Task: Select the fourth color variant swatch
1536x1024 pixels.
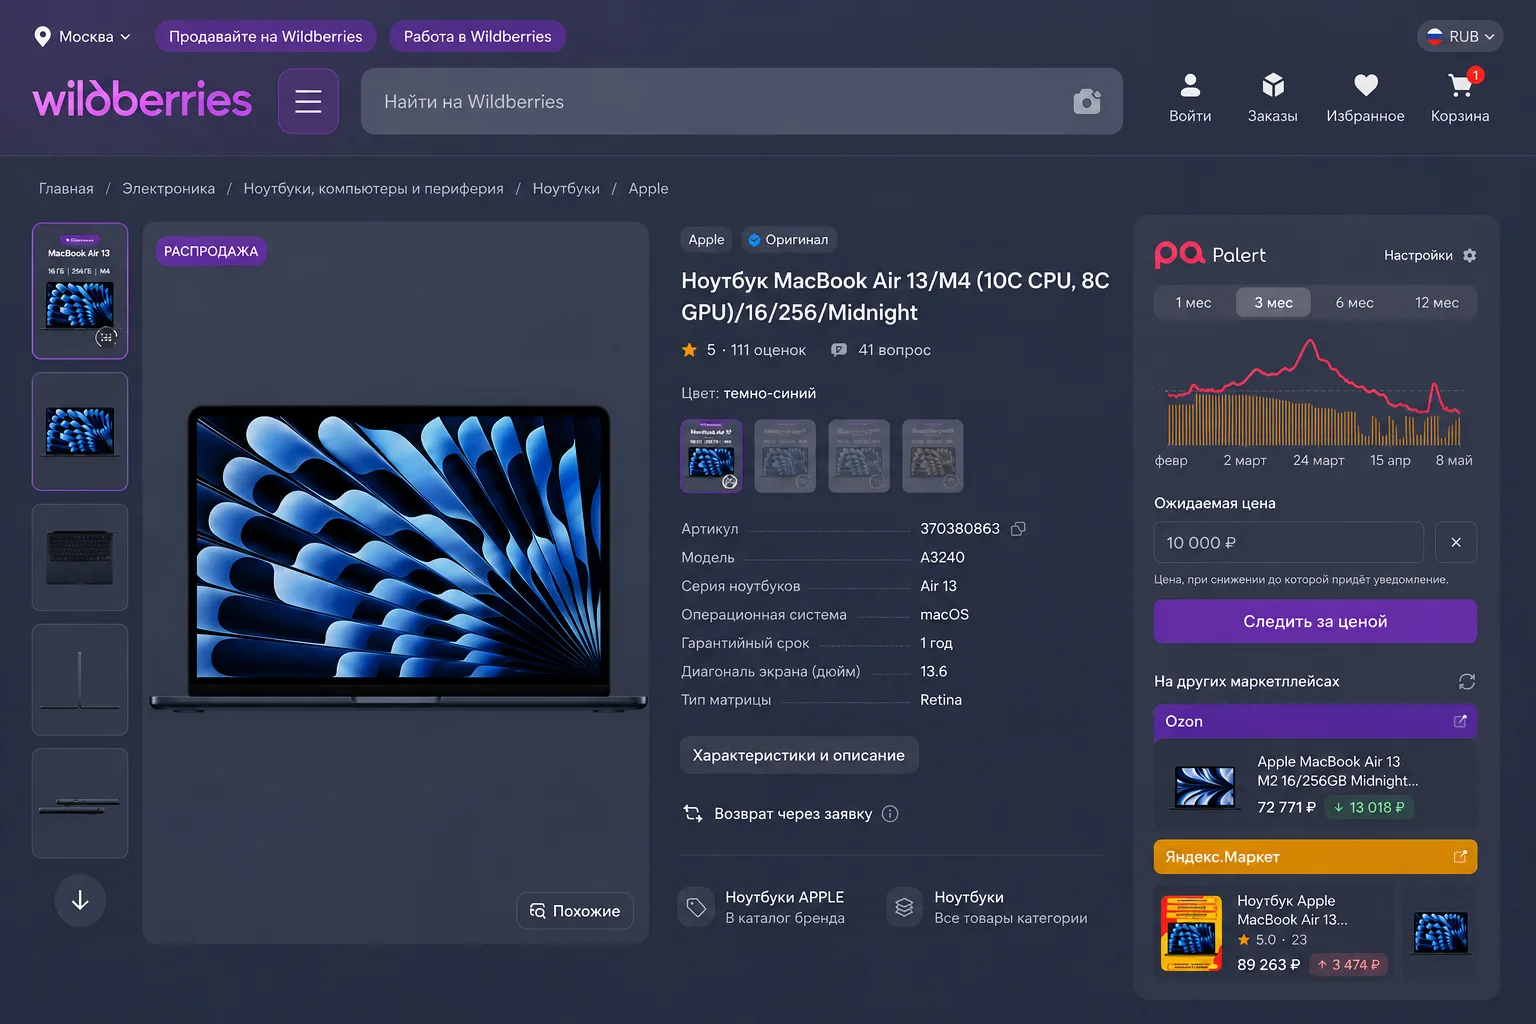Action: click(933, 456)
